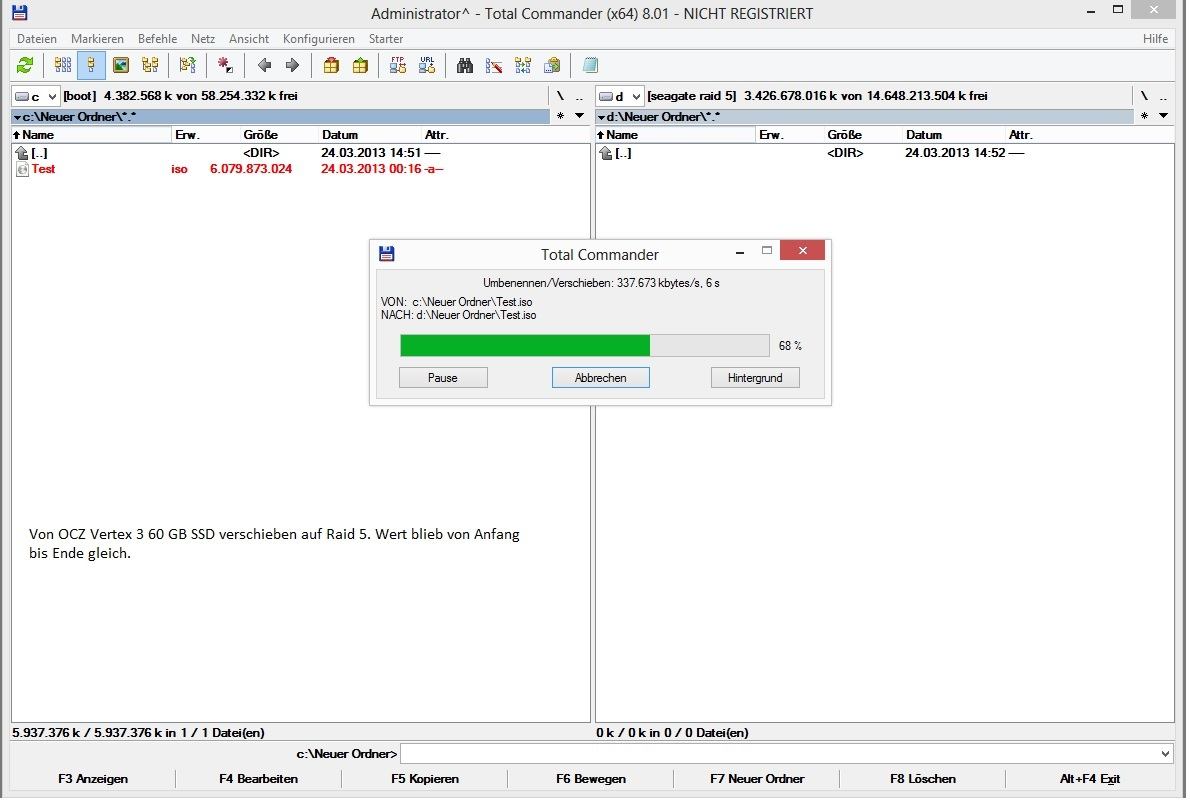Open the Markieren menu
This screenshot has height=807, width=1190.
[x=97, y=39]
